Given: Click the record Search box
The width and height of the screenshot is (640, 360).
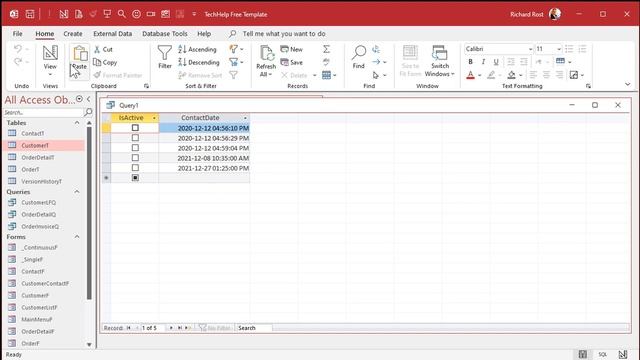Looking at the screenshot, I should [x=254, y=328].
